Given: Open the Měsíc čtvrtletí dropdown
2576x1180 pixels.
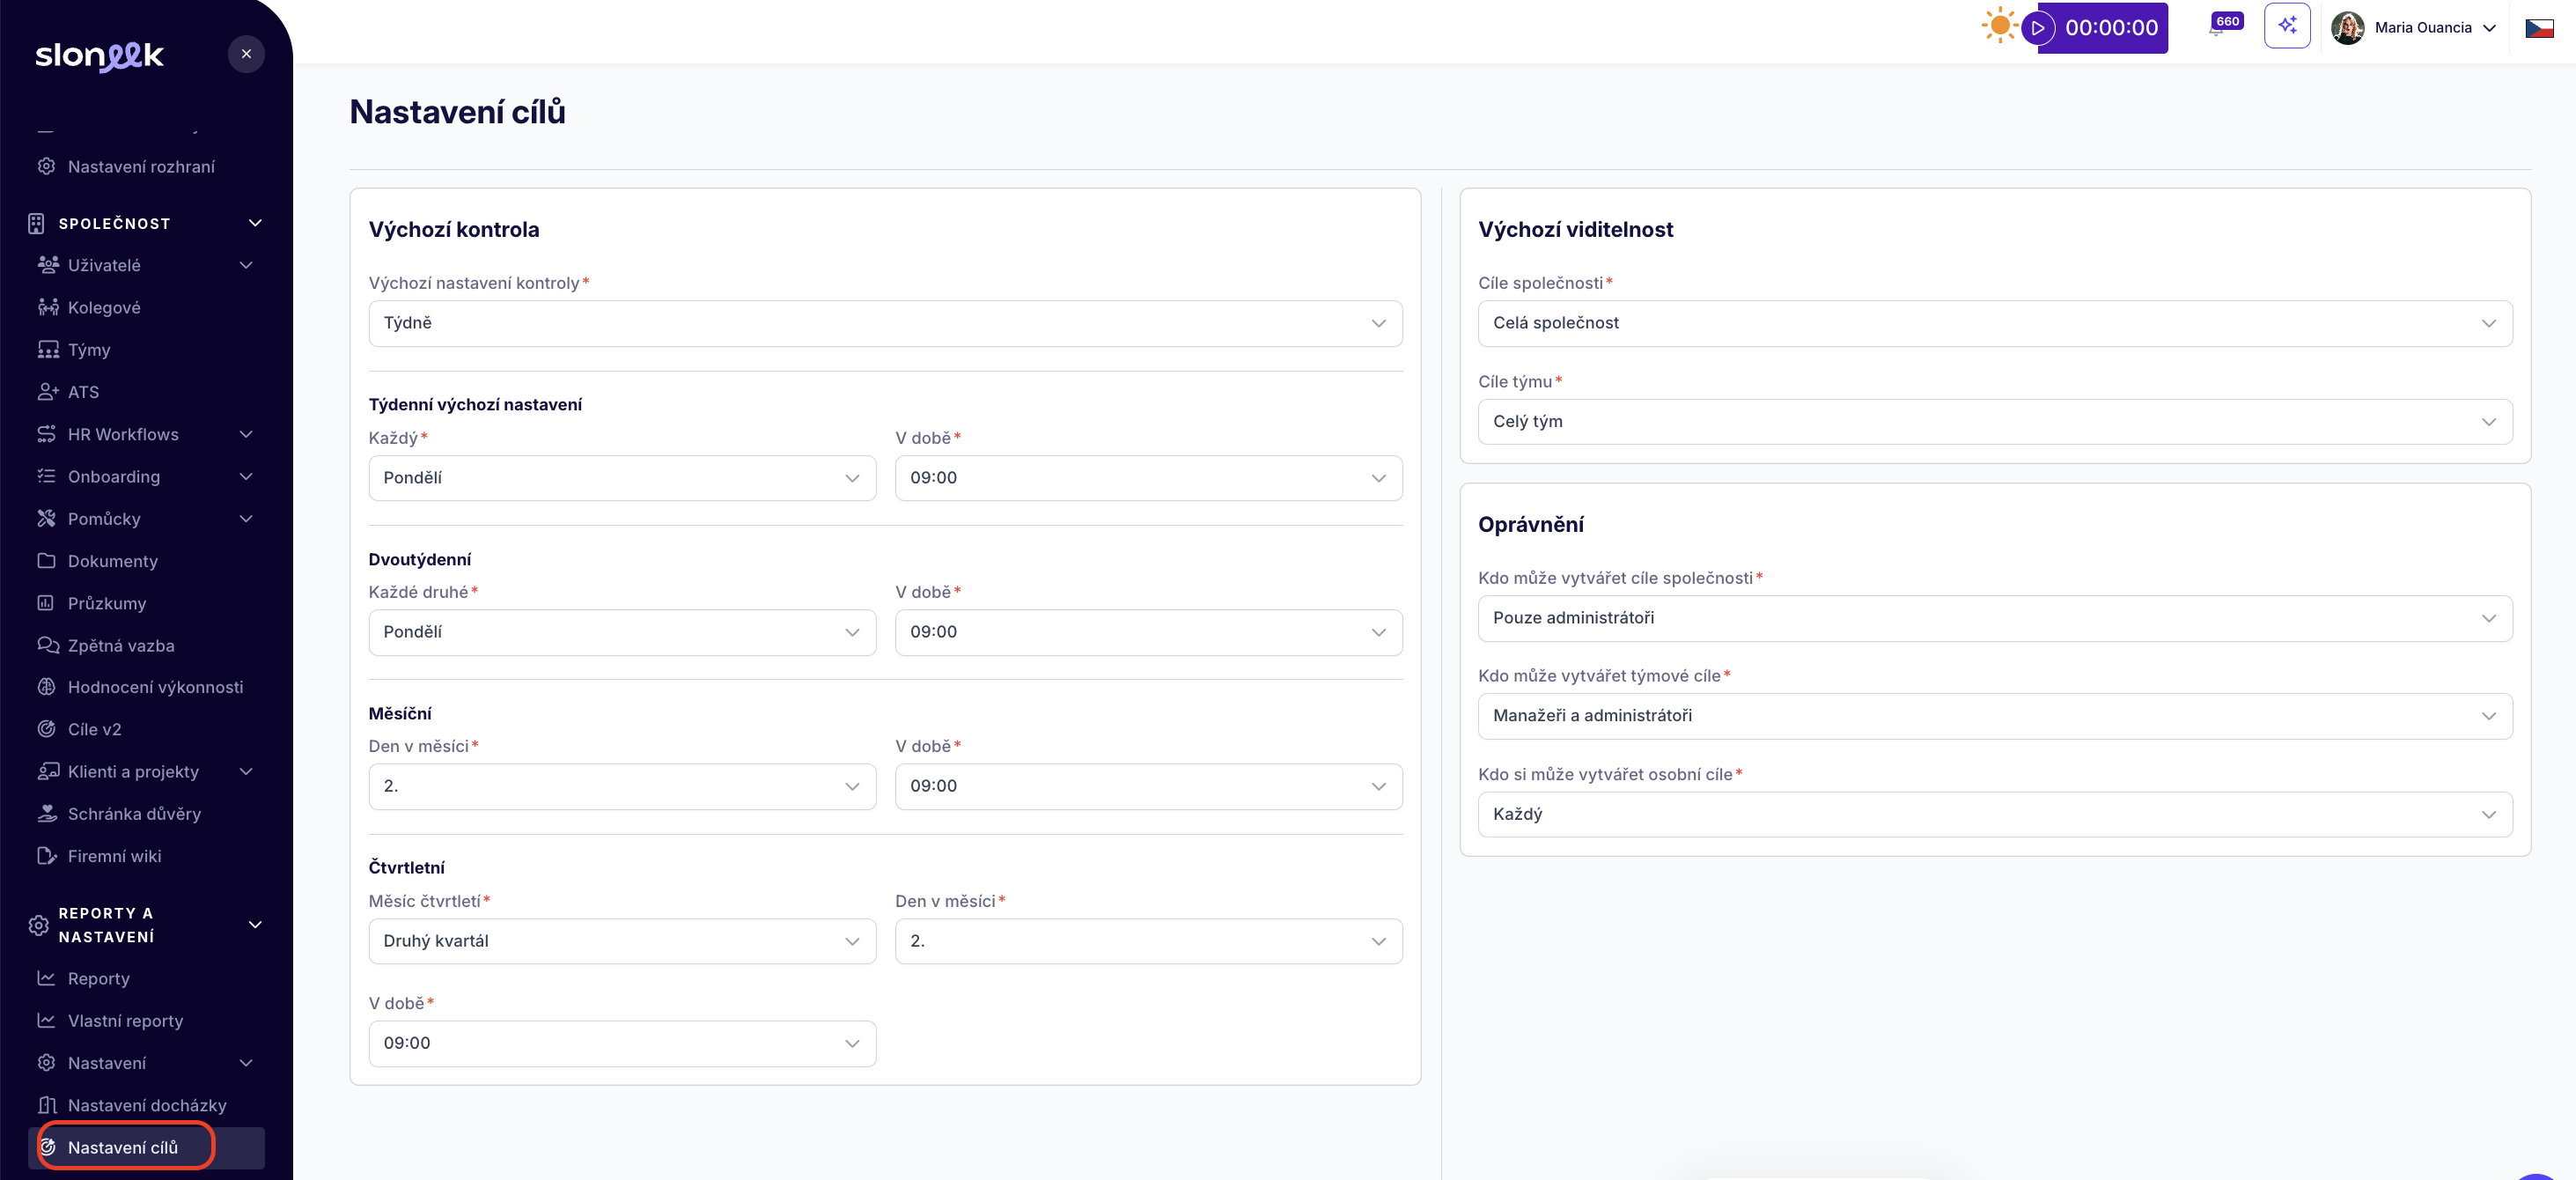Looking at the screenshot, I should (x=622, y=941).
